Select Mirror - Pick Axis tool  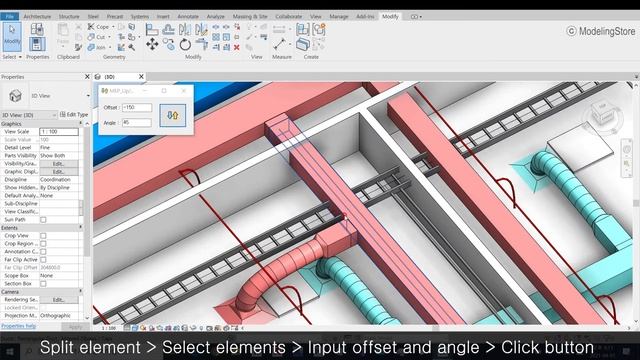click(184, 29)
